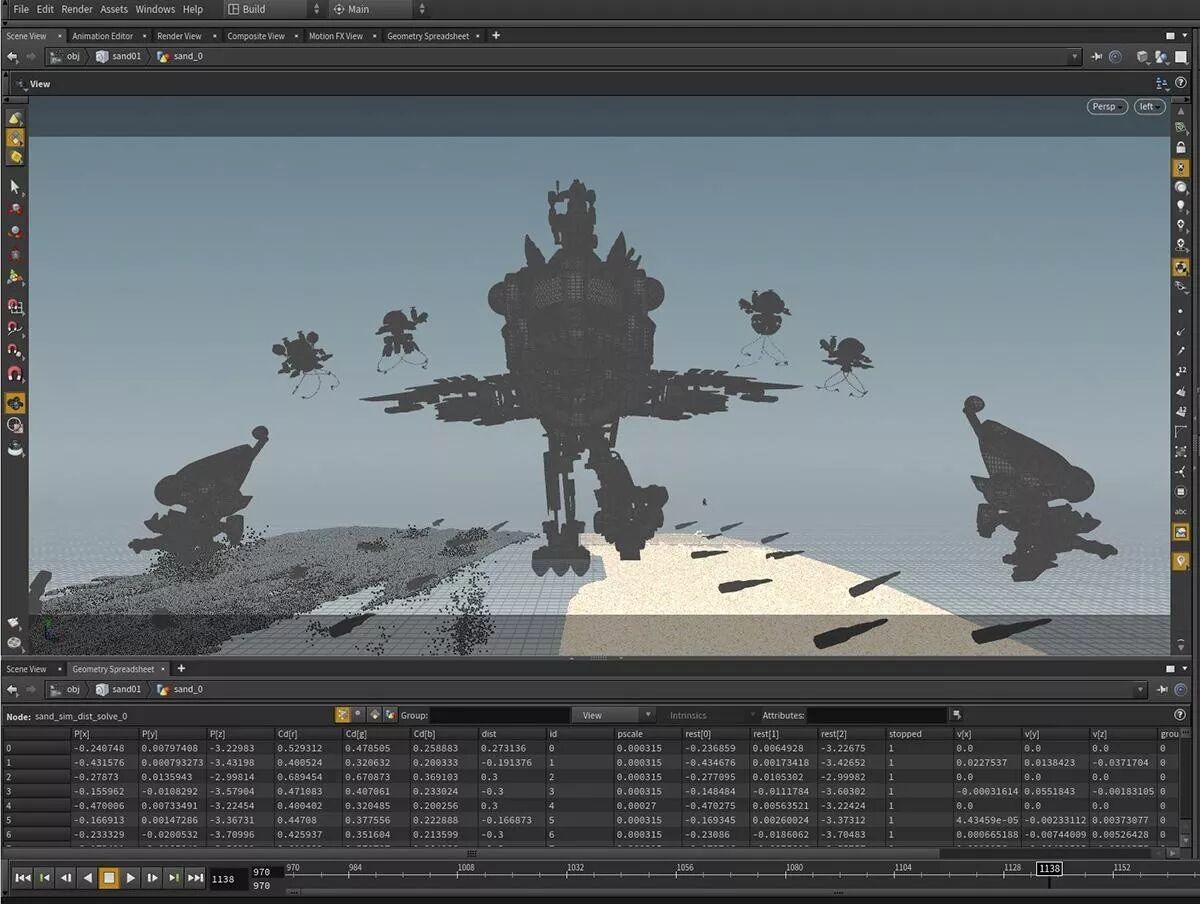This screenshot has height=904, width=1200.
Task: Toggle the point numbers display option
Action: (1181, 371)
